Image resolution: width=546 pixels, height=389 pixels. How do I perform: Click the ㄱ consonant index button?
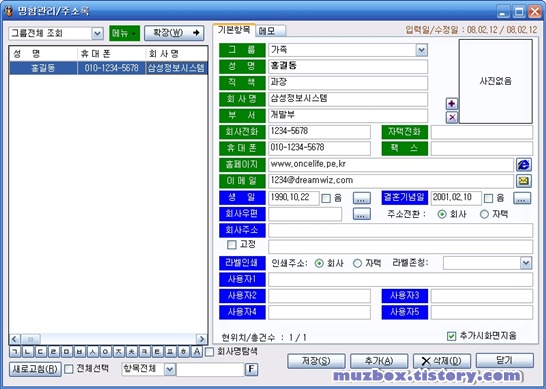pos(15,352)
